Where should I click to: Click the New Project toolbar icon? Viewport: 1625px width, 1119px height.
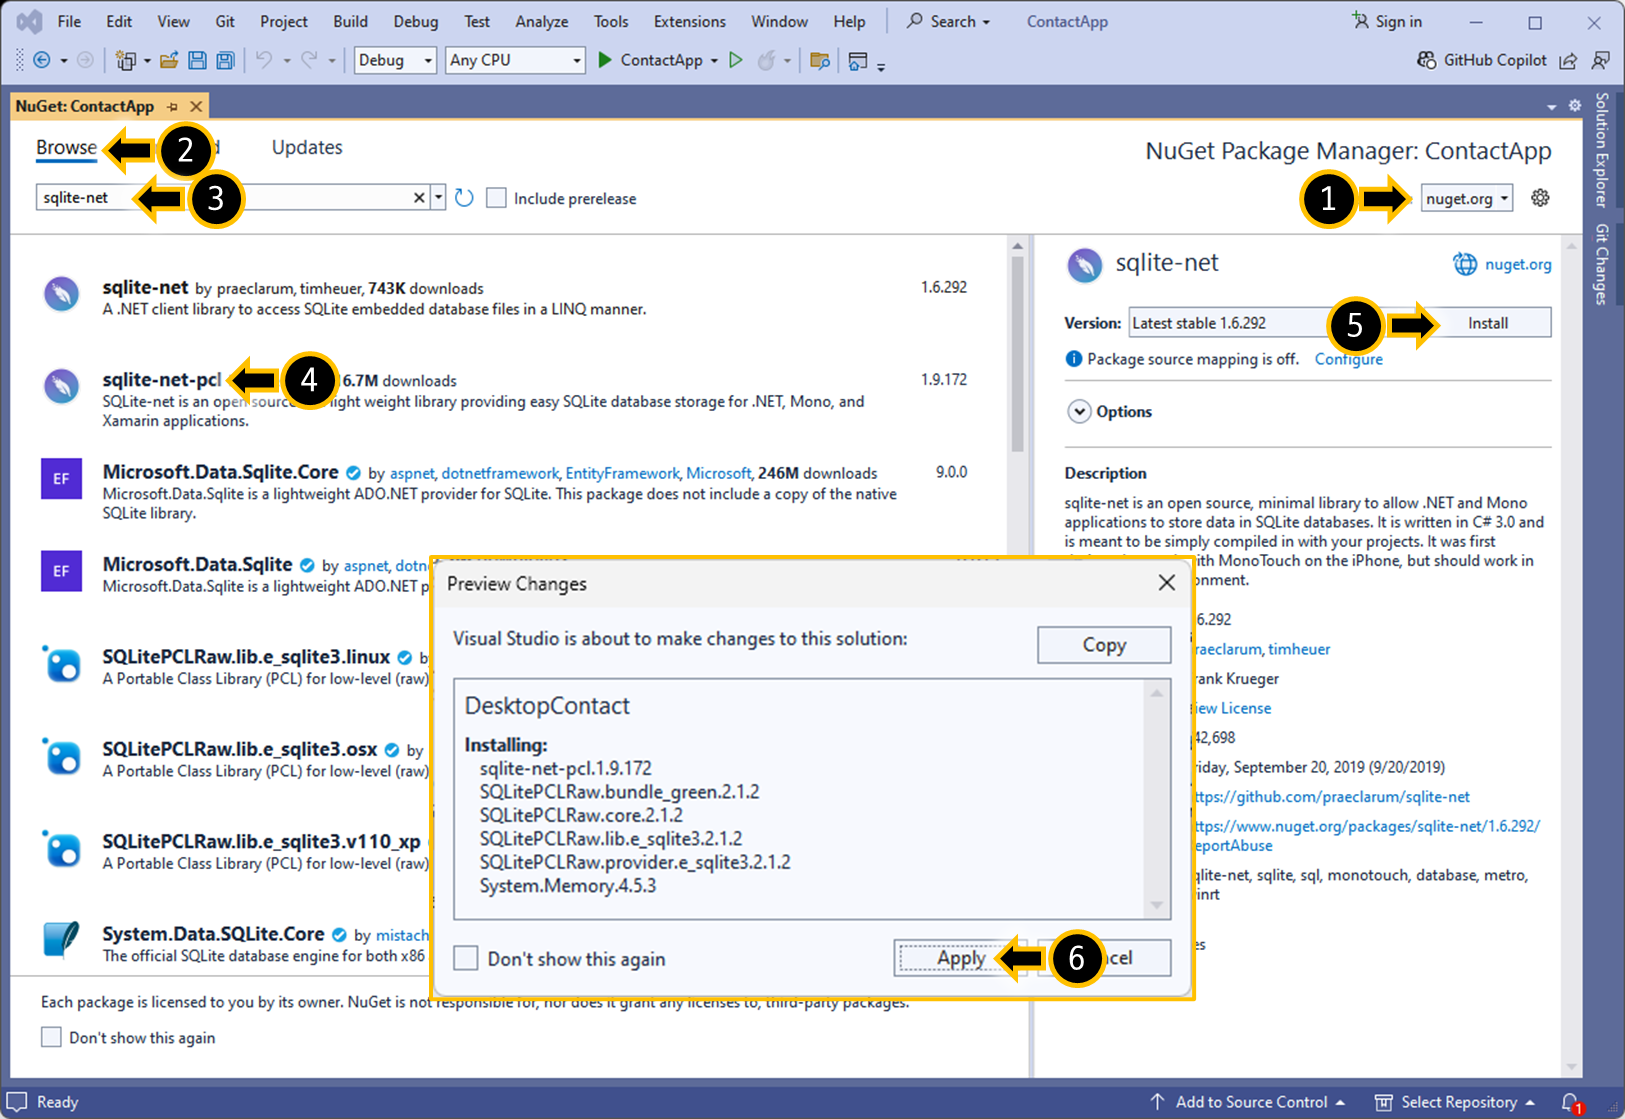(125, 60)
